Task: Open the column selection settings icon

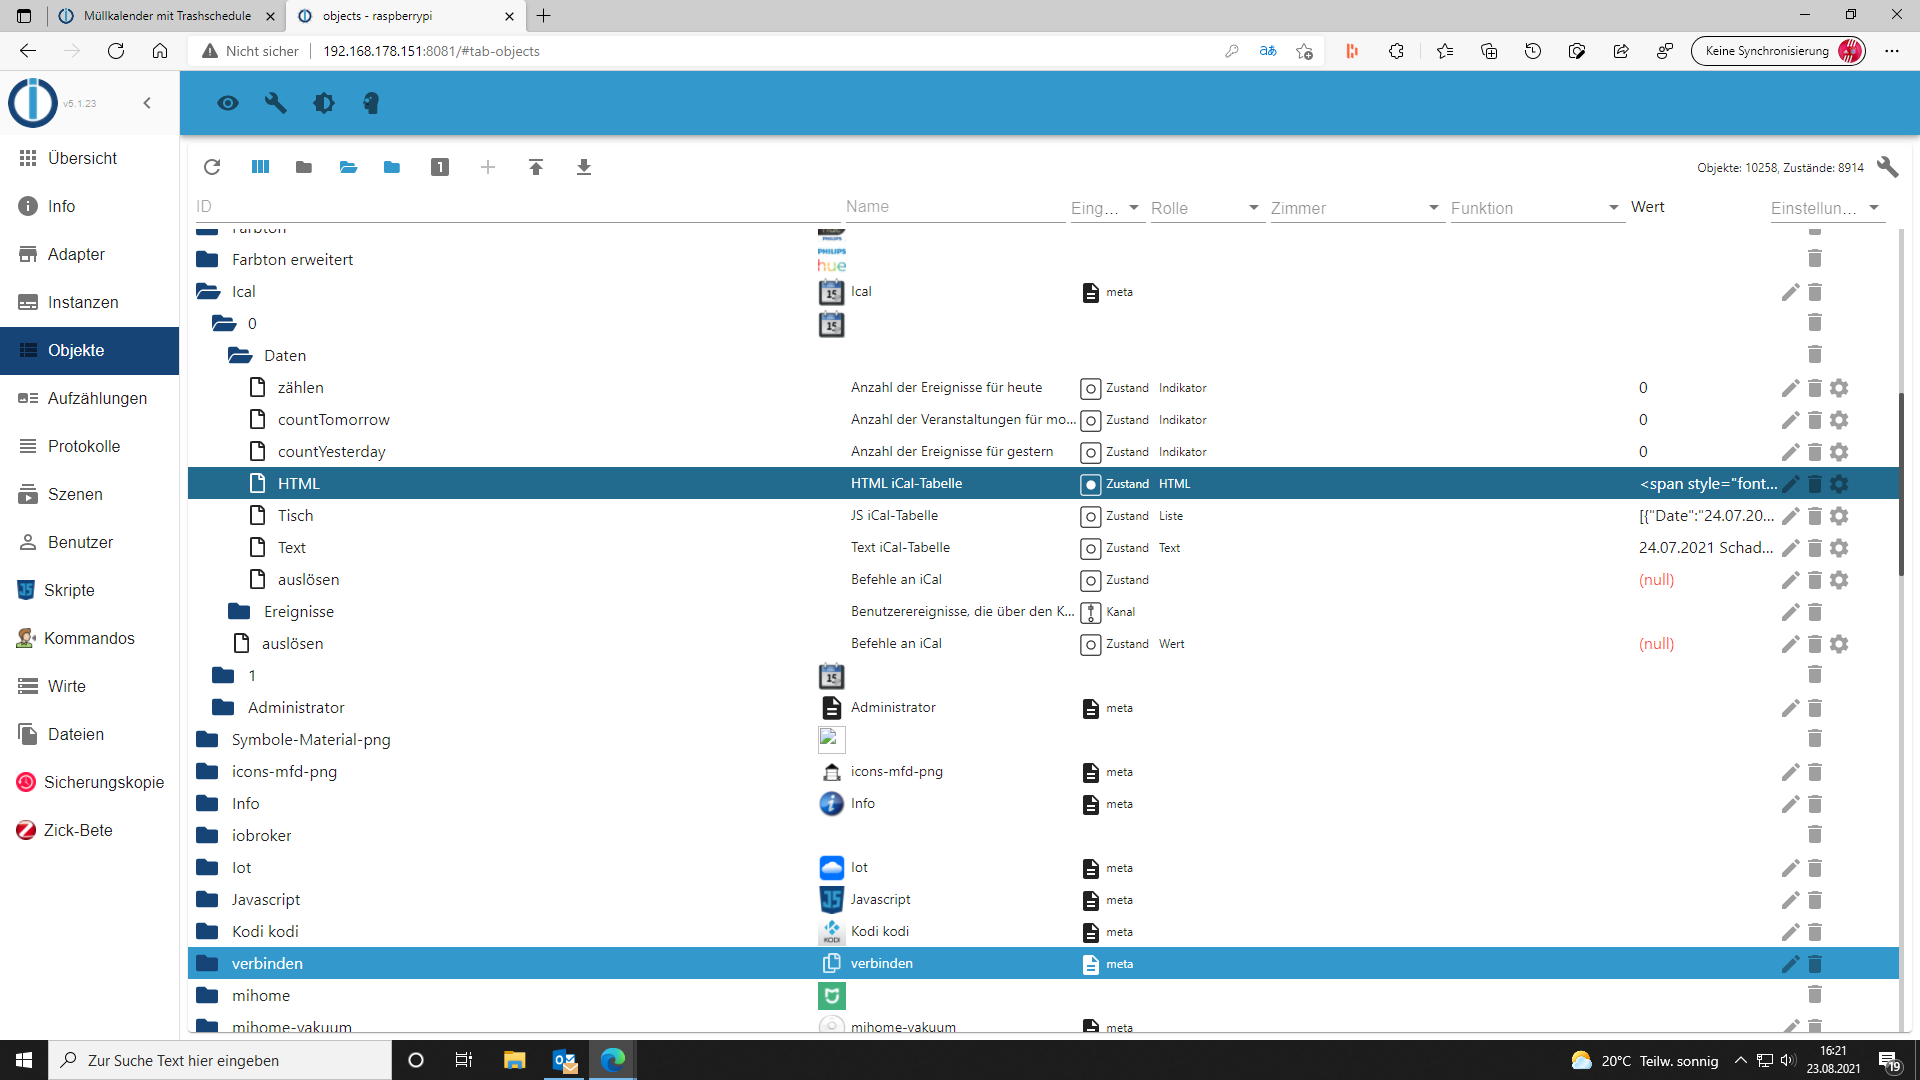Action: [260, 167]
